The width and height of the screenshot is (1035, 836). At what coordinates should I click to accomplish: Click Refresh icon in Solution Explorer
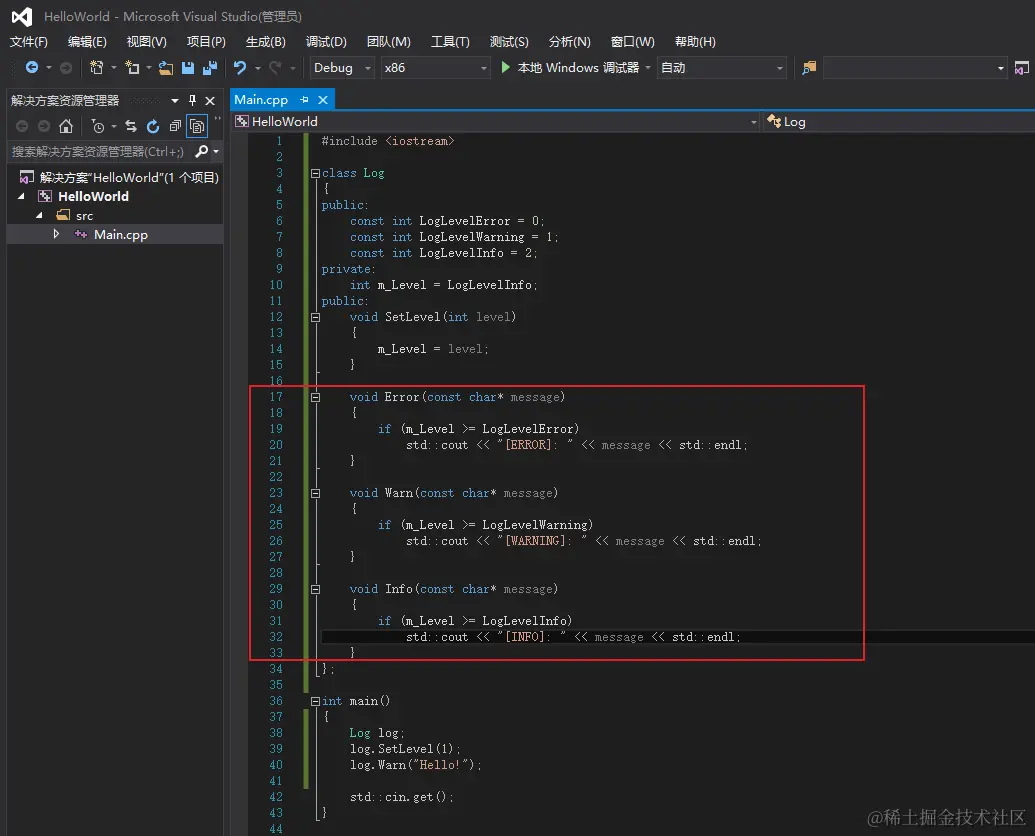point(153,126)
